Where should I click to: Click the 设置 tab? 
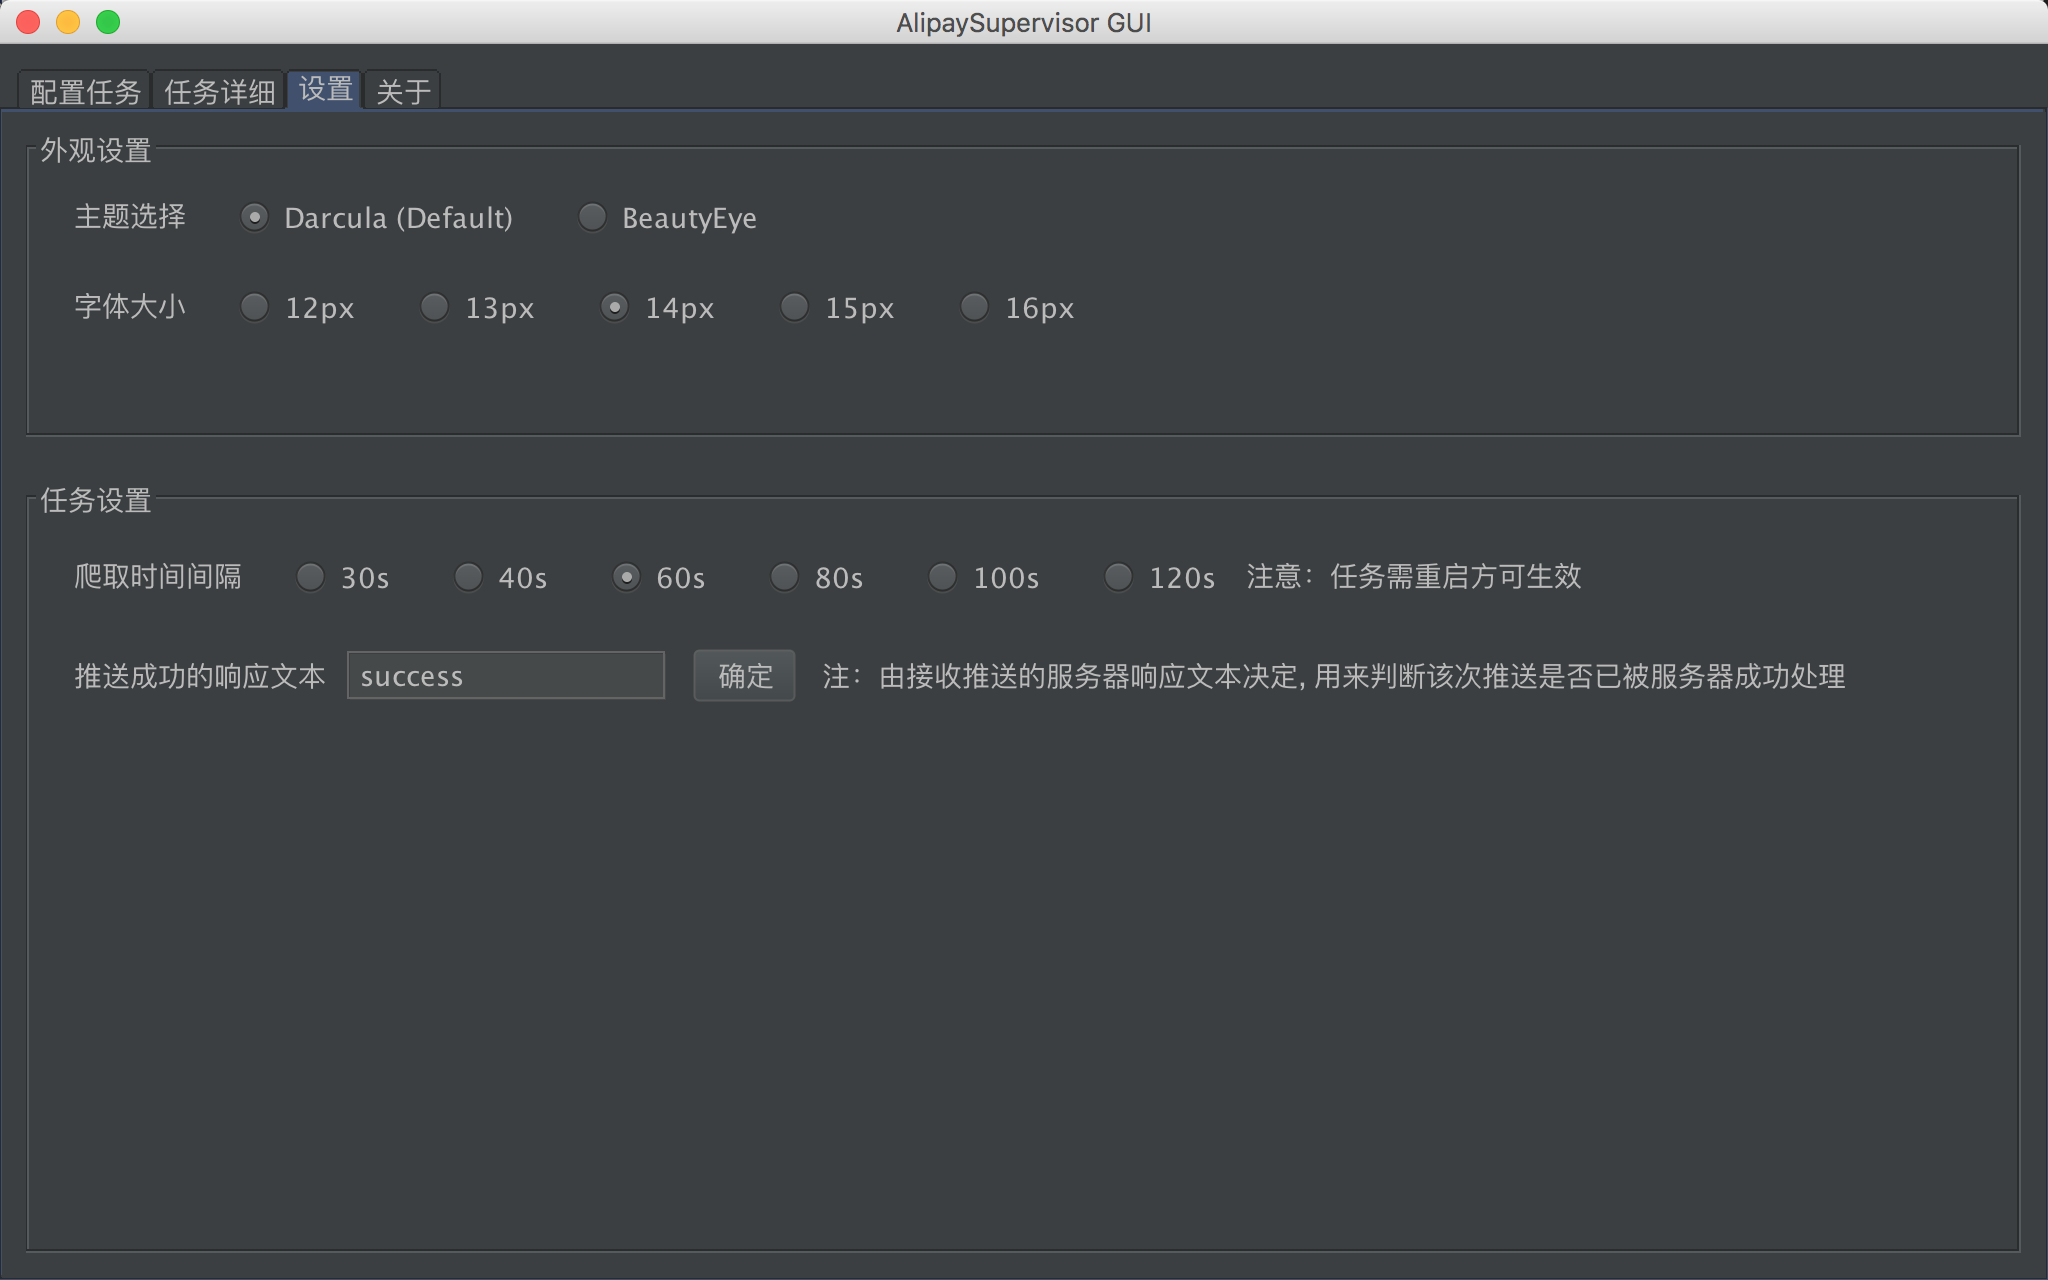tap(325, 90)
